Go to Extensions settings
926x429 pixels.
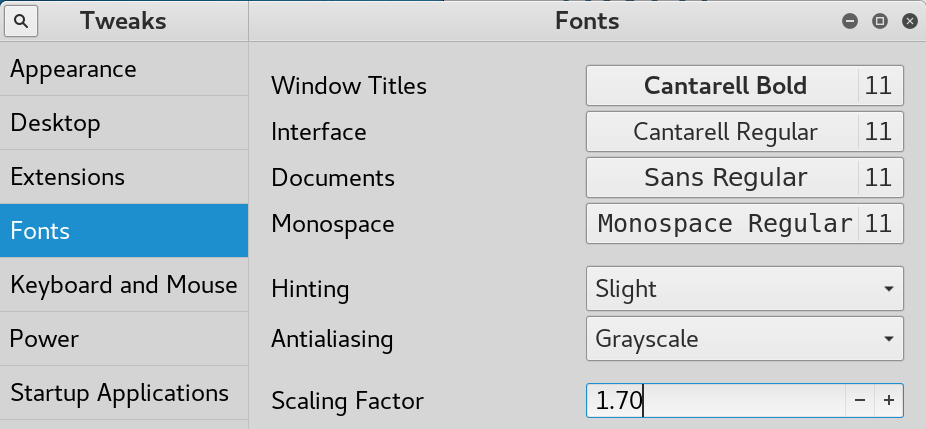pyautogui.click(x=124, y=178)
